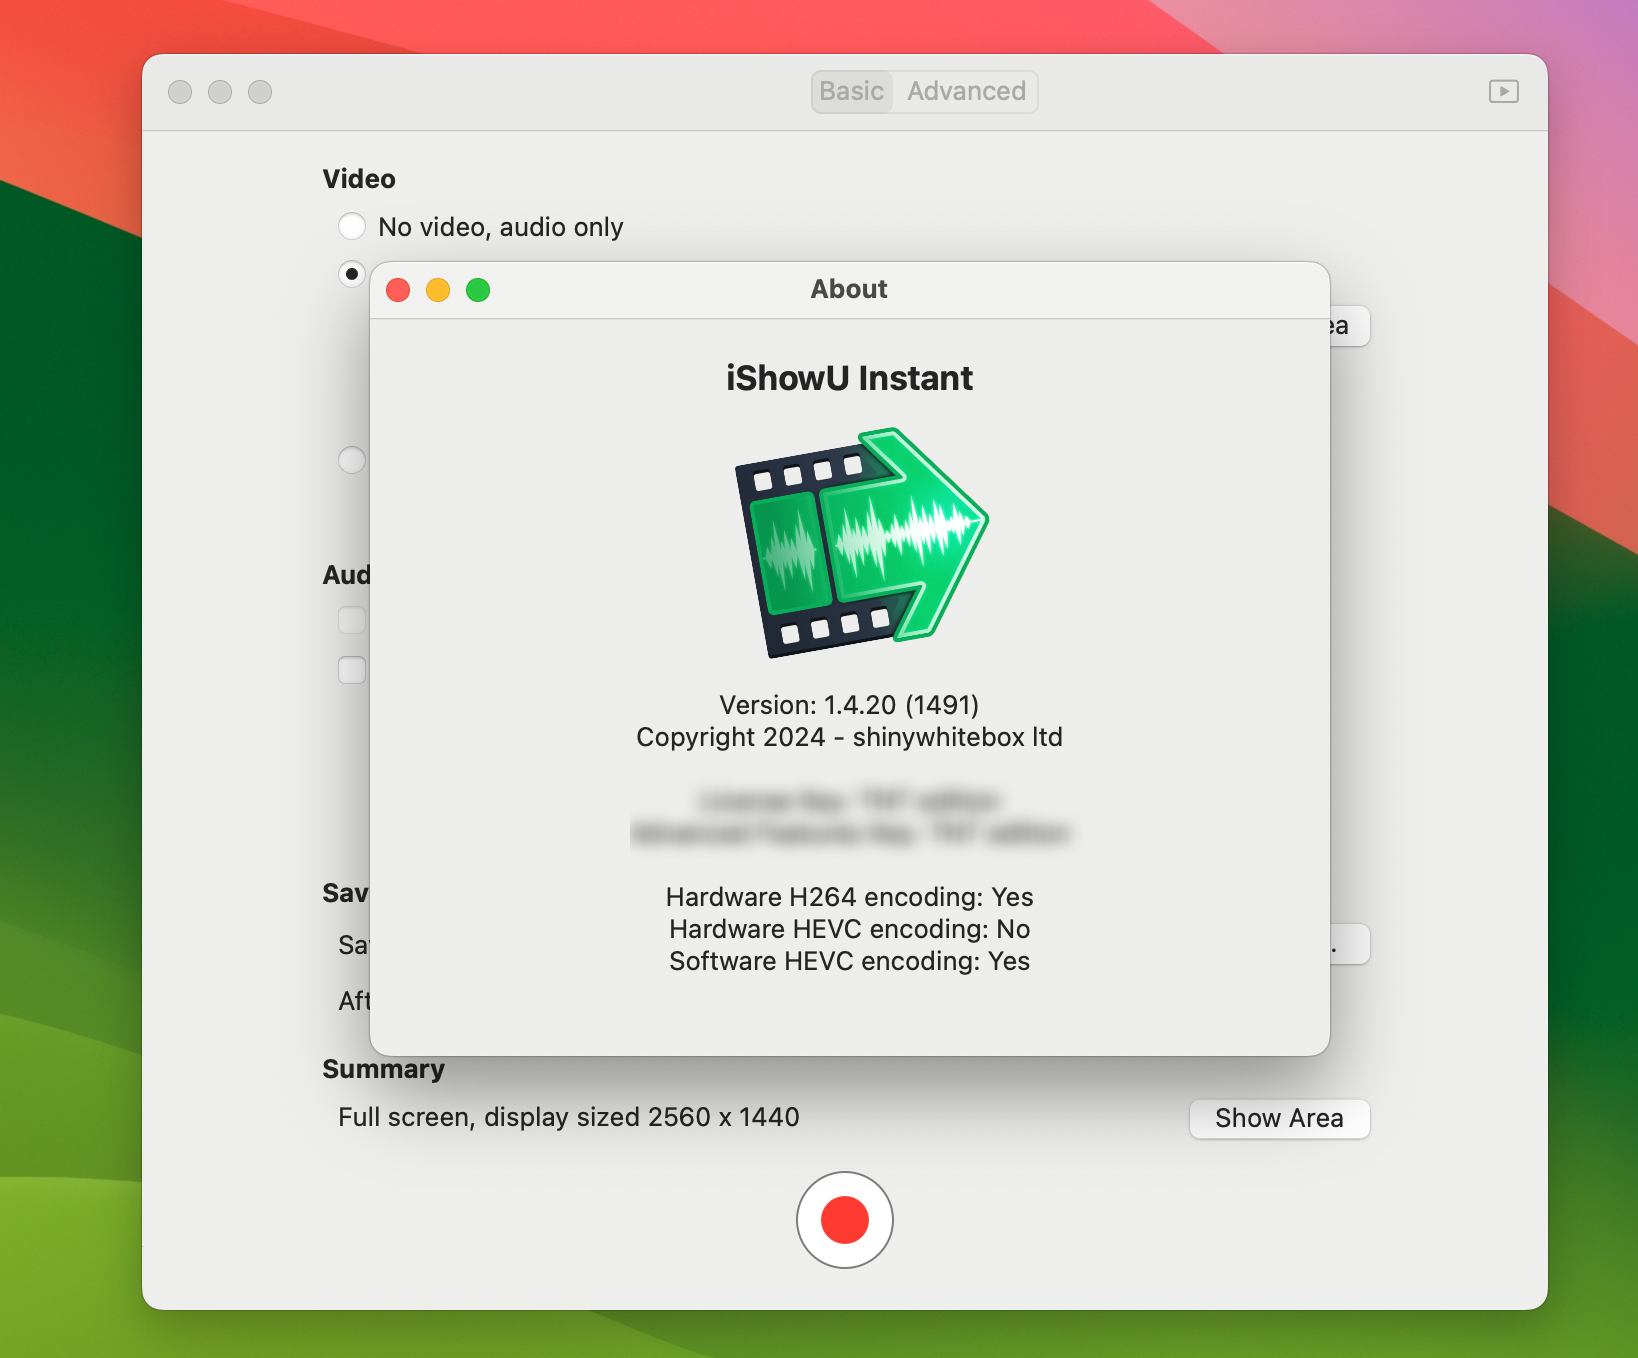
Task: Toggle the second checkbox under Audio
Action: click(x=351, y=670)
